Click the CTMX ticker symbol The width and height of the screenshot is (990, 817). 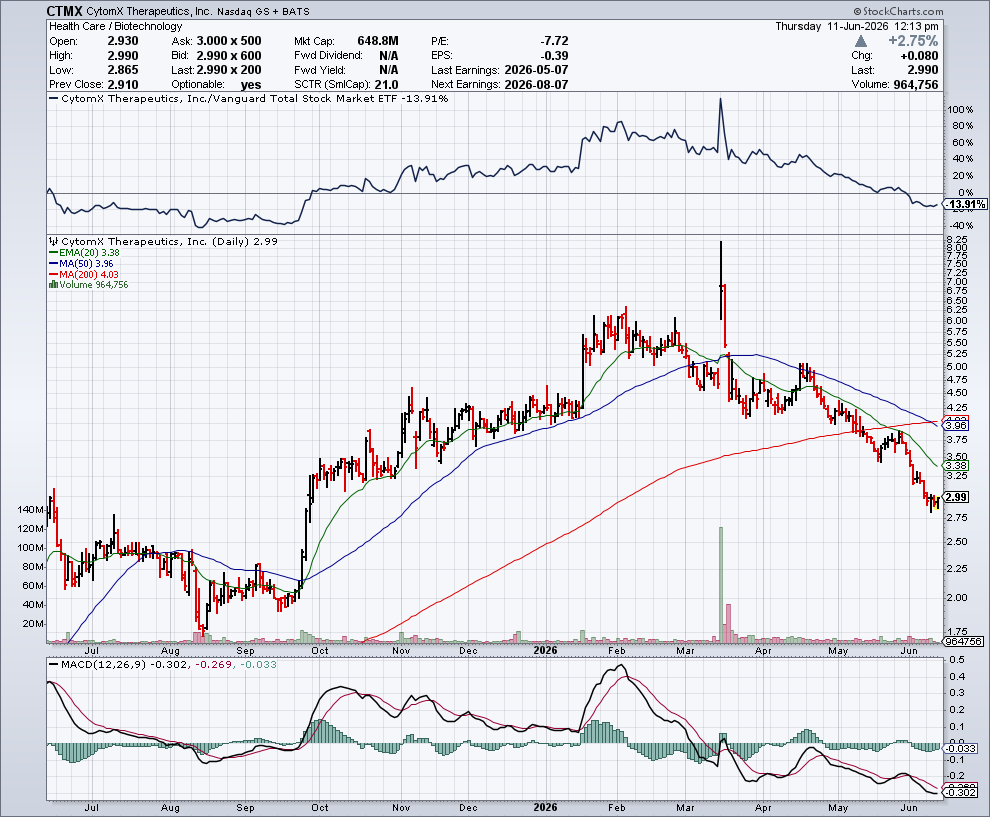click(65, 11)
